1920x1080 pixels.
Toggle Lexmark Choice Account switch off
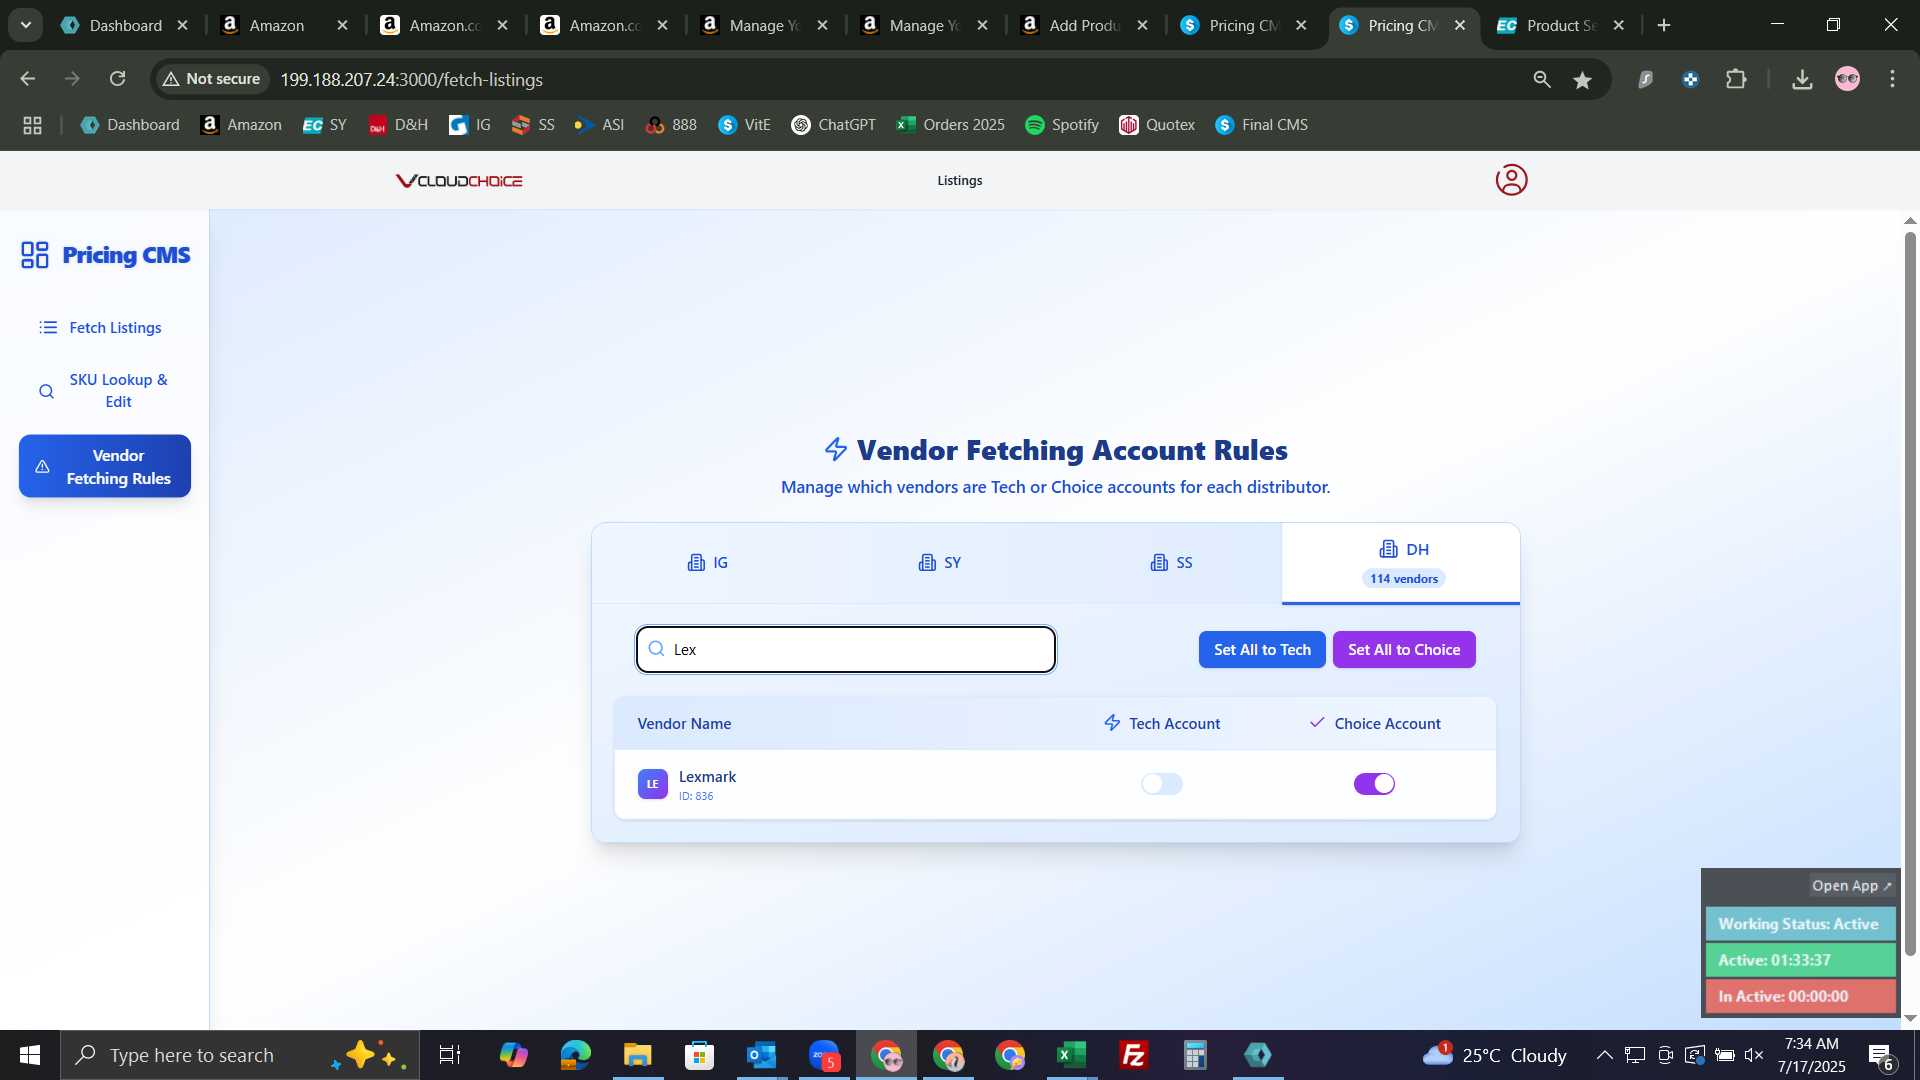coord(1374,784)
